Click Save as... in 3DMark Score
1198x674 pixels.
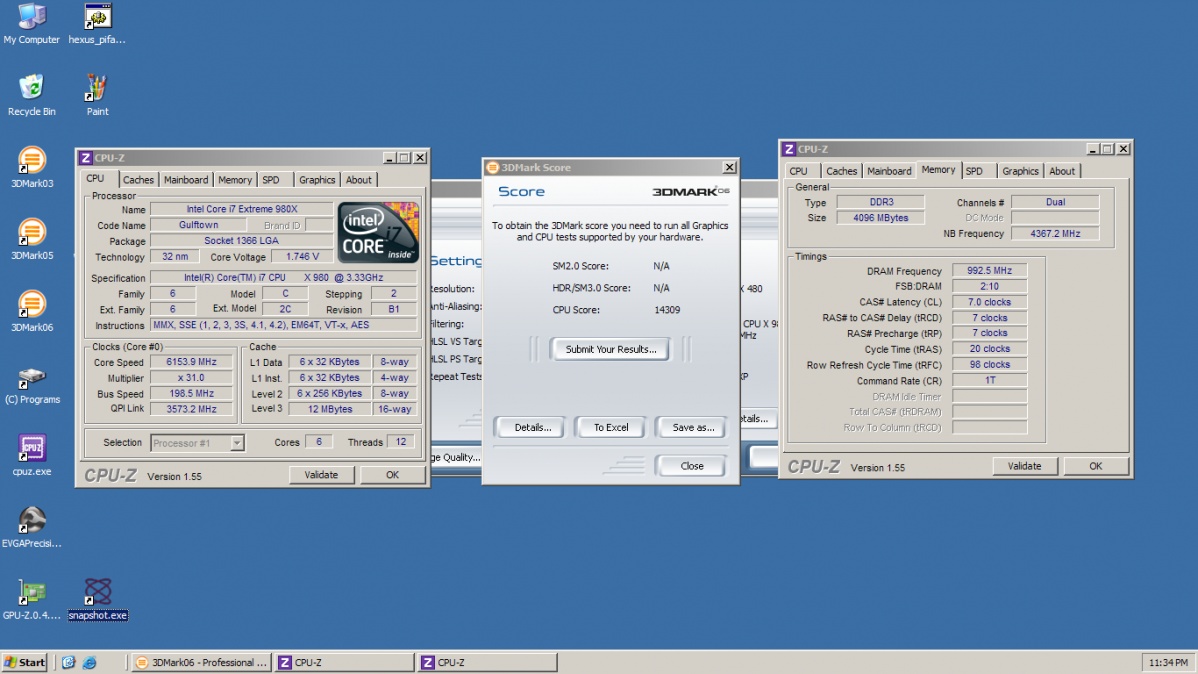693,427
